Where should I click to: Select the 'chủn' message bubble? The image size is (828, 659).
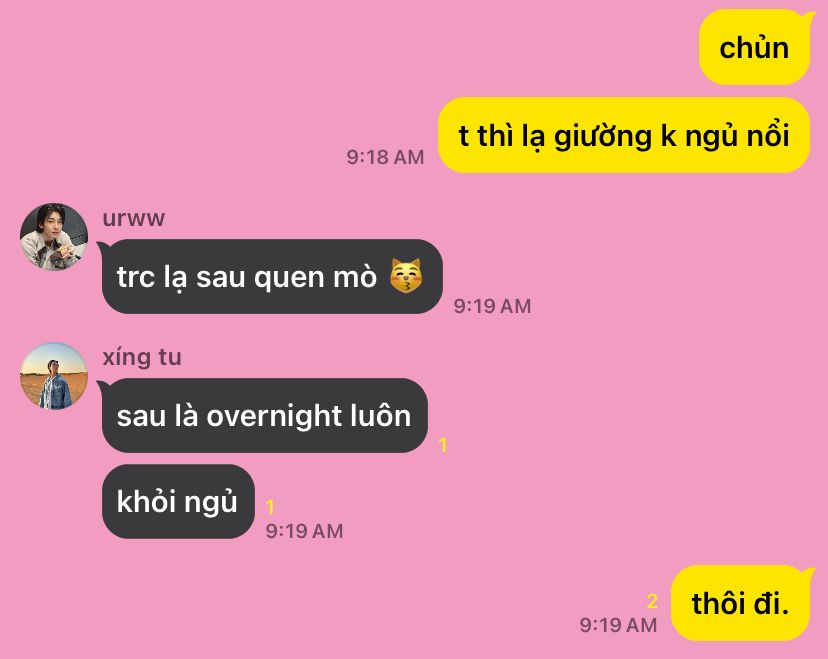pos(754,48)
